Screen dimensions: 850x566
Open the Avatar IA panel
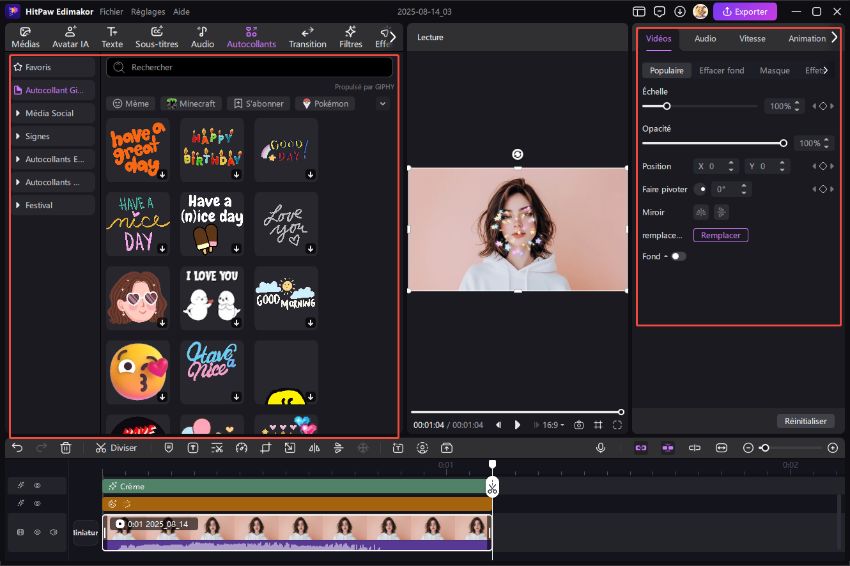(70, 37)
